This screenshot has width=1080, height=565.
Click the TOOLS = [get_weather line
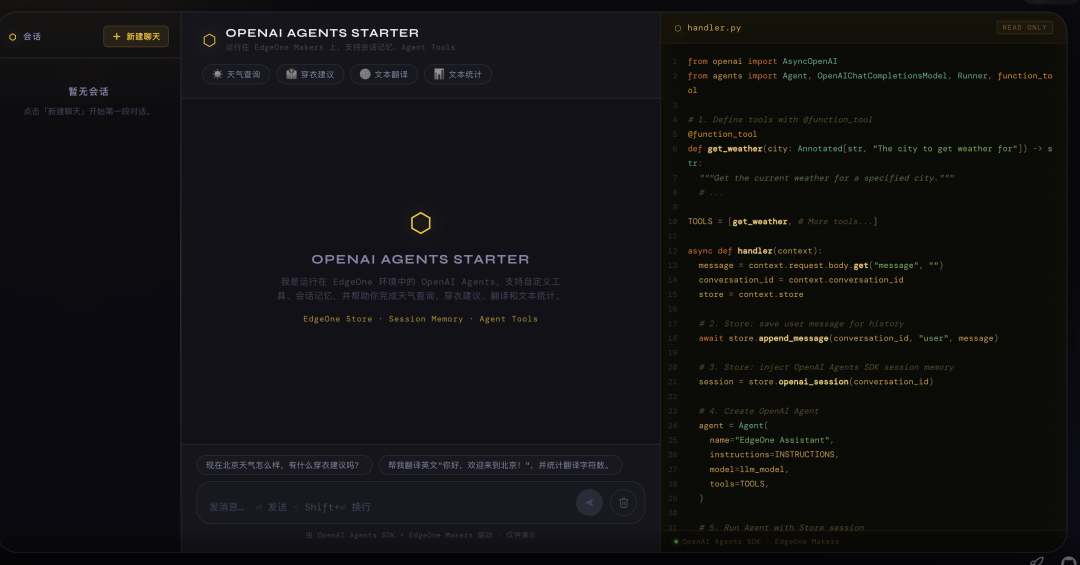pyautogui.click(x=782, y=222)
